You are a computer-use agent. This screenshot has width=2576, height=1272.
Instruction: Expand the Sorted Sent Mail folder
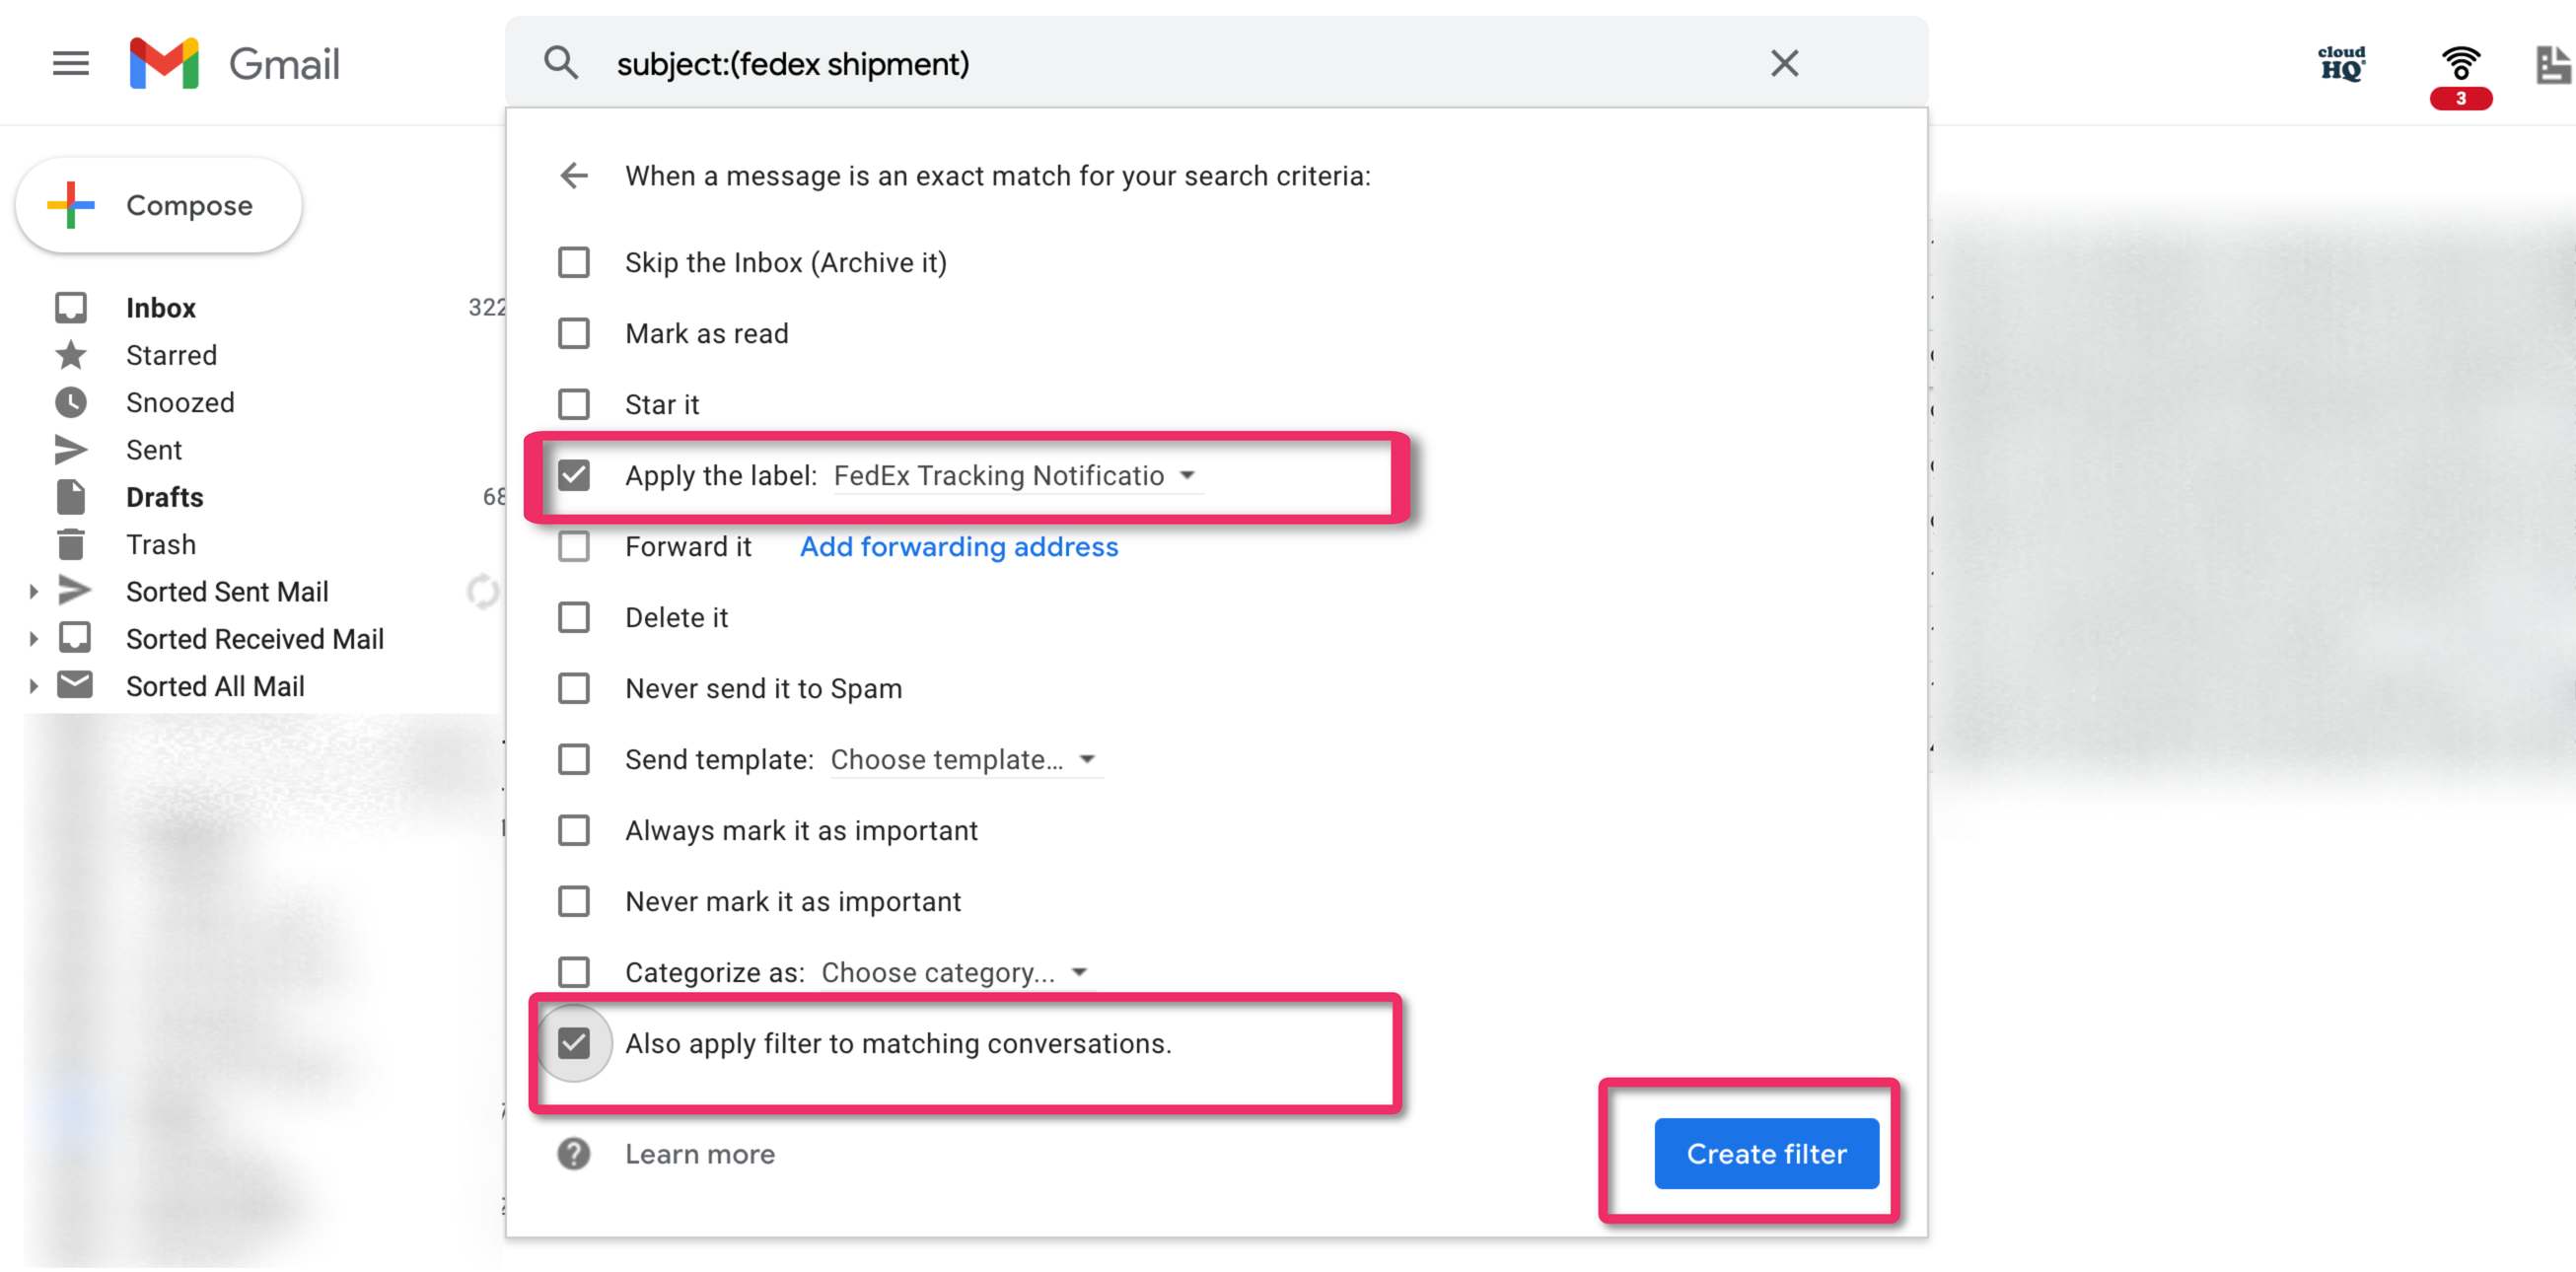click(x=33, y=591)
